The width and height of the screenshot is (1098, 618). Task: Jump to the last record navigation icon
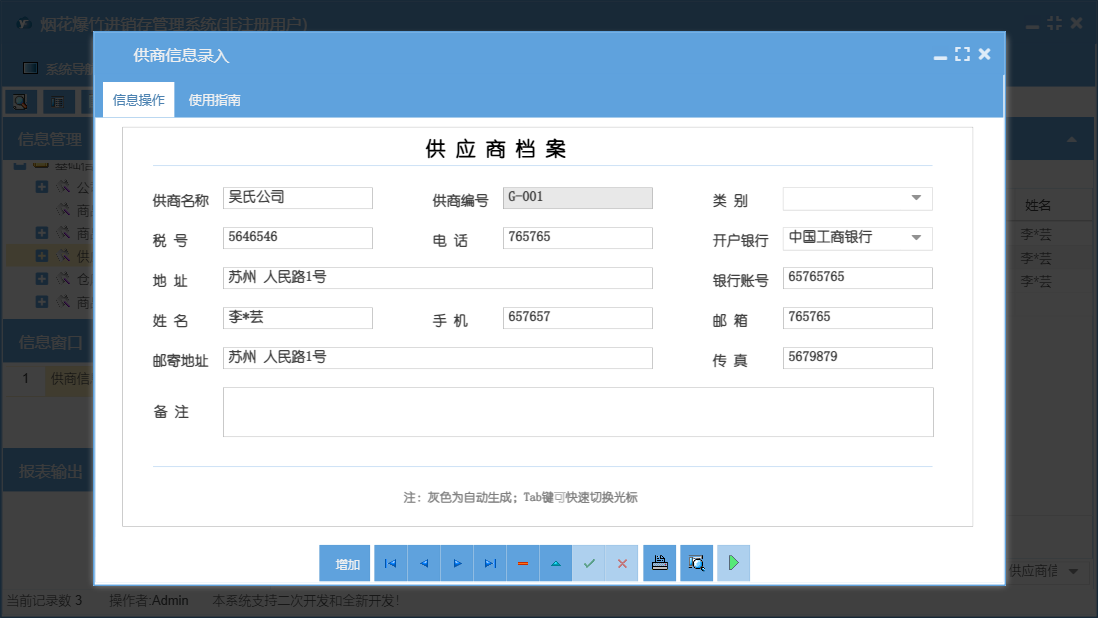490,562
